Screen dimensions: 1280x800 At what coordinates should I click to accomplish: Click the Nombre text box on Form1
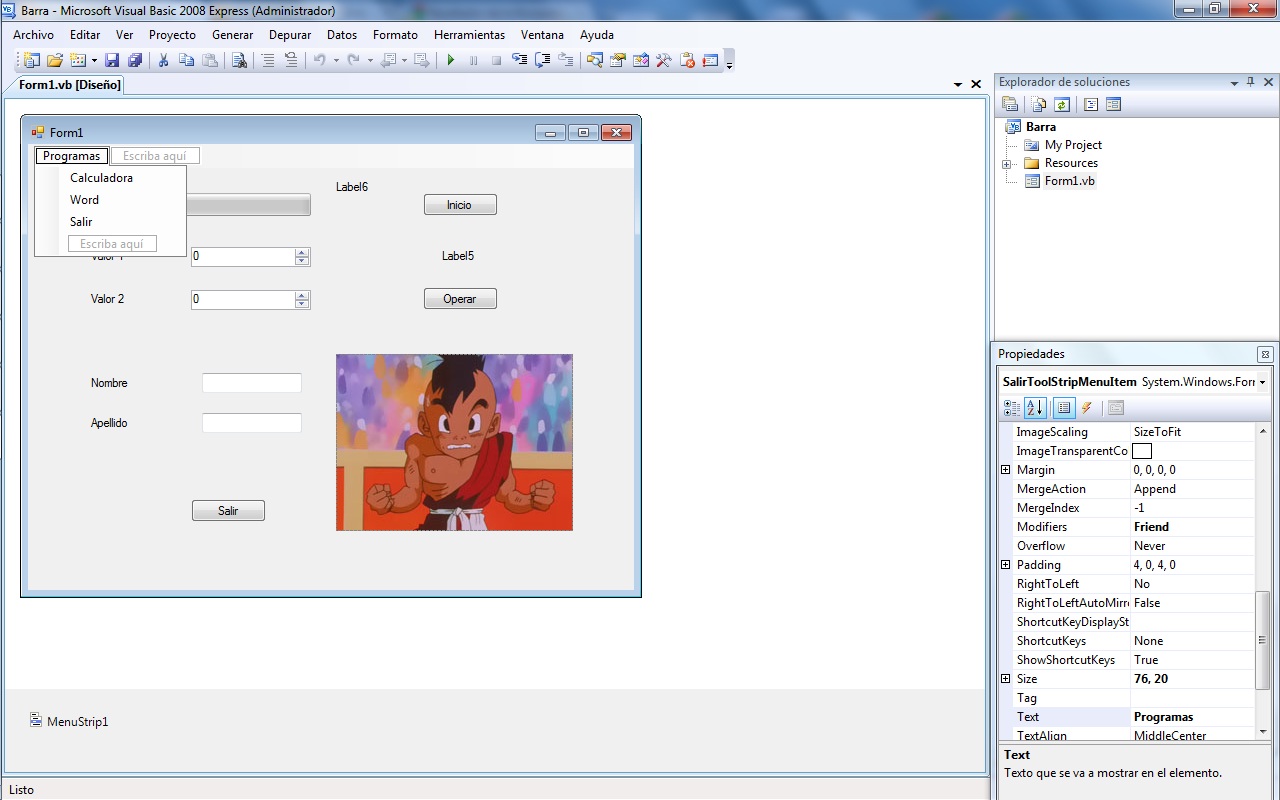[252, 383]
